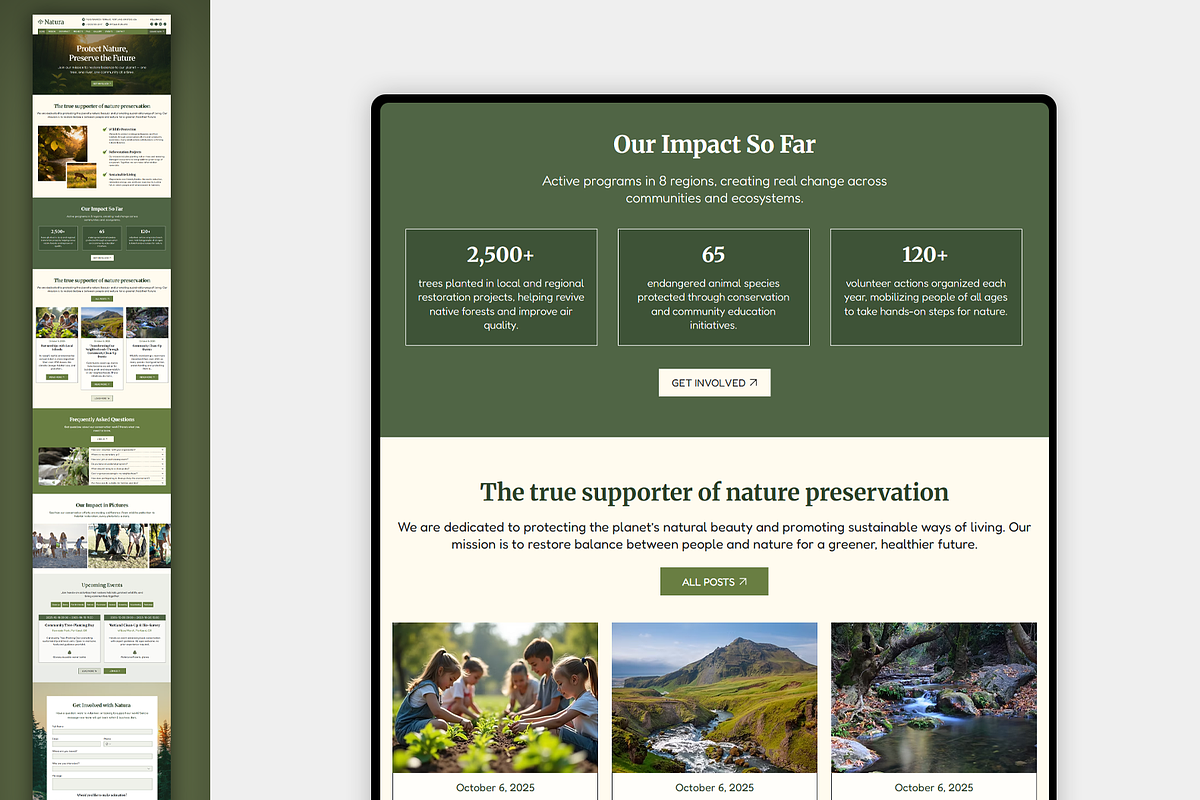Focus the Email field in contact form

76,744
